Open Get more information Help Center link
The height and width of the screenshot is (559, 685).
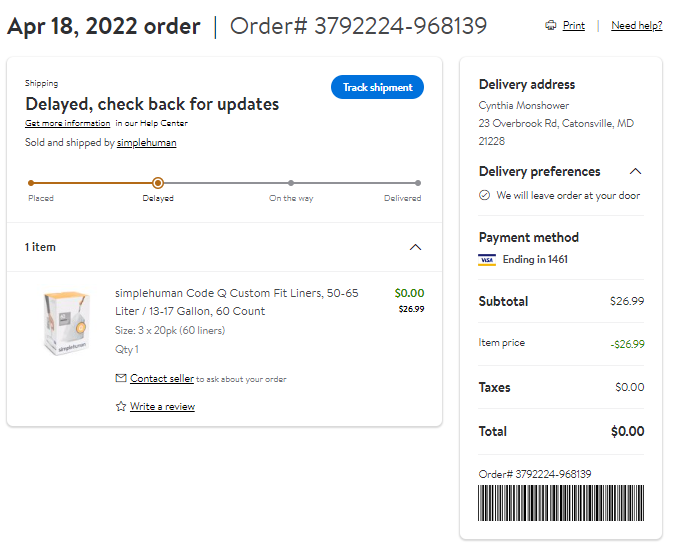click(x=68, y=123)
